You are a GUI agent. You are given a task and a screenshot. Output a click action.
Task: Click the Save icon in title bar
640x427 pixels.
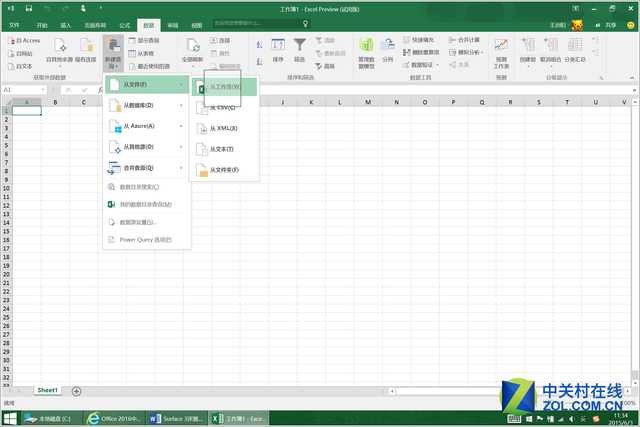coord(29,9)
